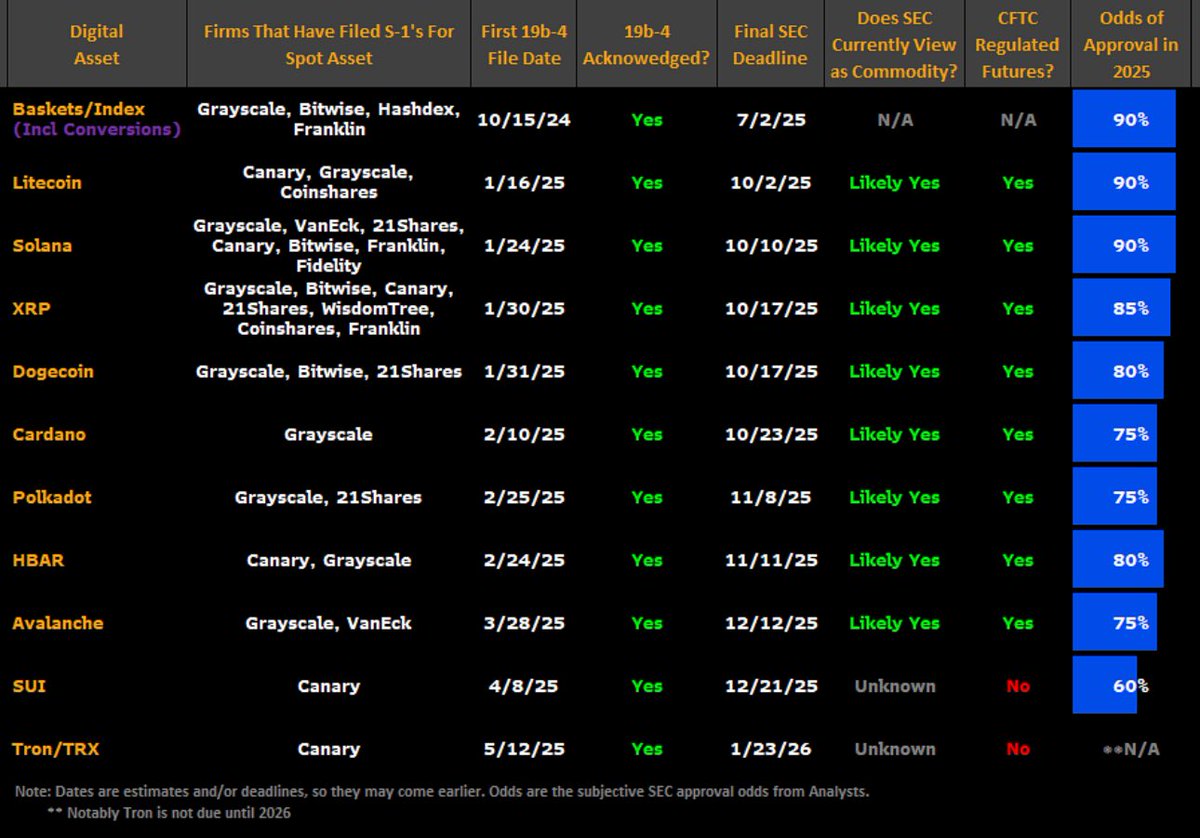Select the CFTC Regulated Futures header

tap(1017, 44)
